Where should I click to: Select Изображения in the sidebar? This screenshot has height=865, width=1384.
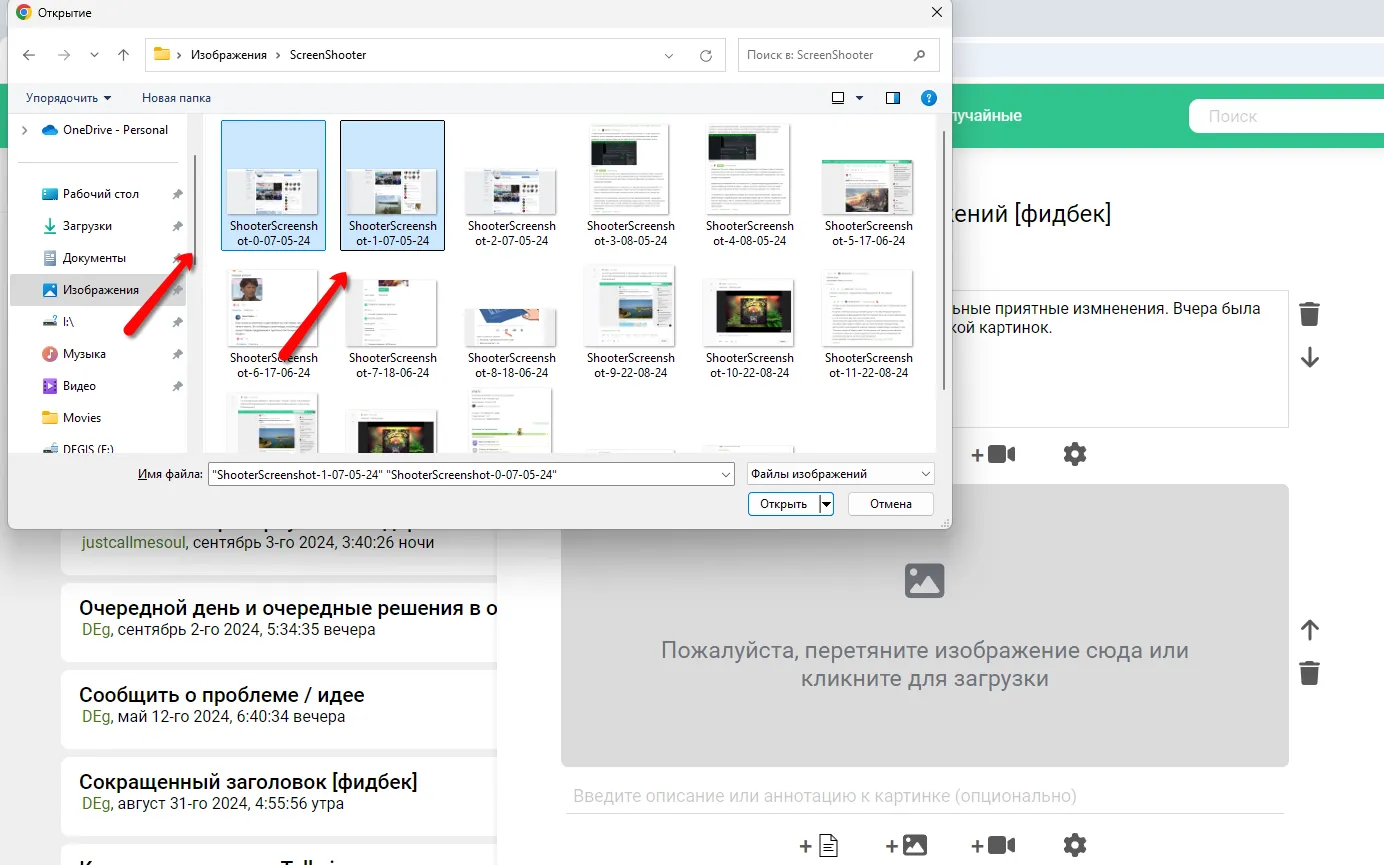pyautogui.click(x=98, y=290)
